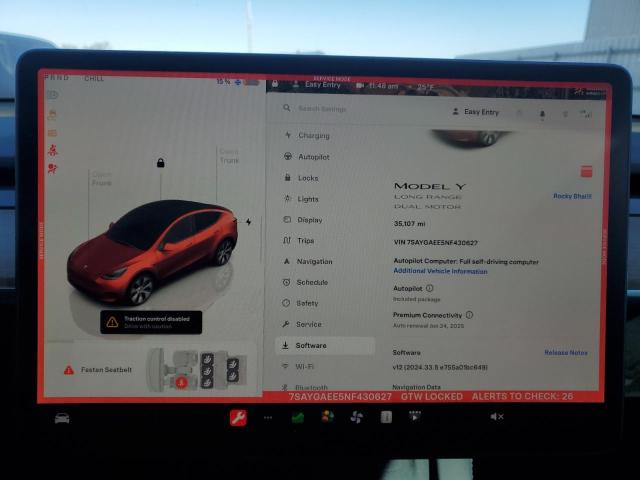The image size is (640, 480).
Task: Tap the padlock above the car
Action: click(161, 163)
